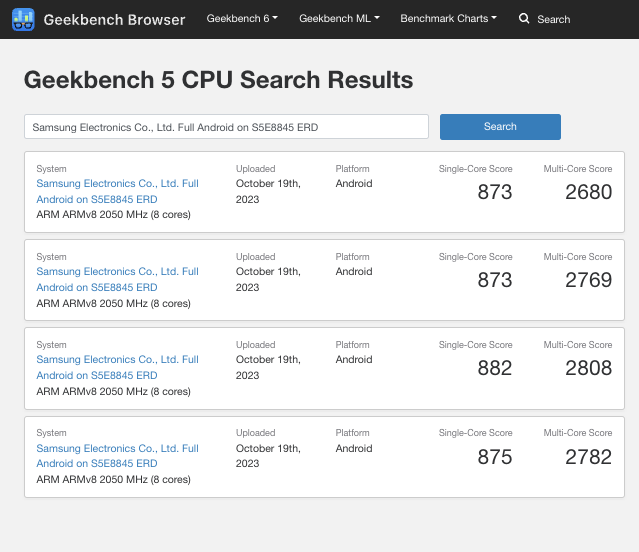Click the Geekbench logo icon
639x552 pixels.
23,19
